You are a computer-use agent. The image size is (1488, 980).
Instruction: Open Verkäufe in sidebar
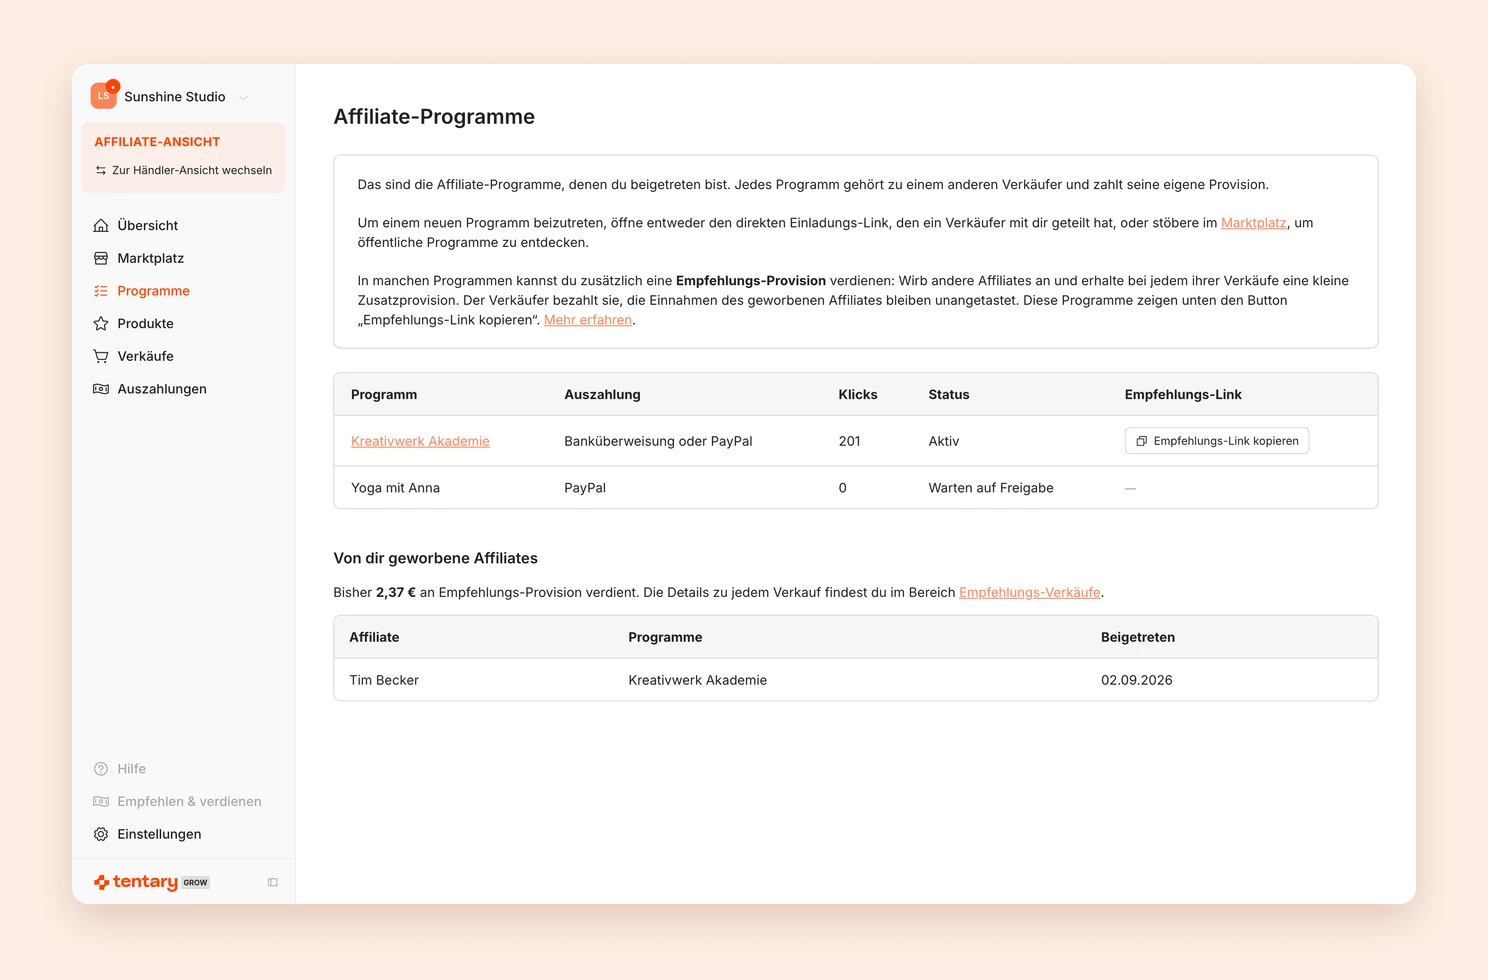[x=146, y=356]
